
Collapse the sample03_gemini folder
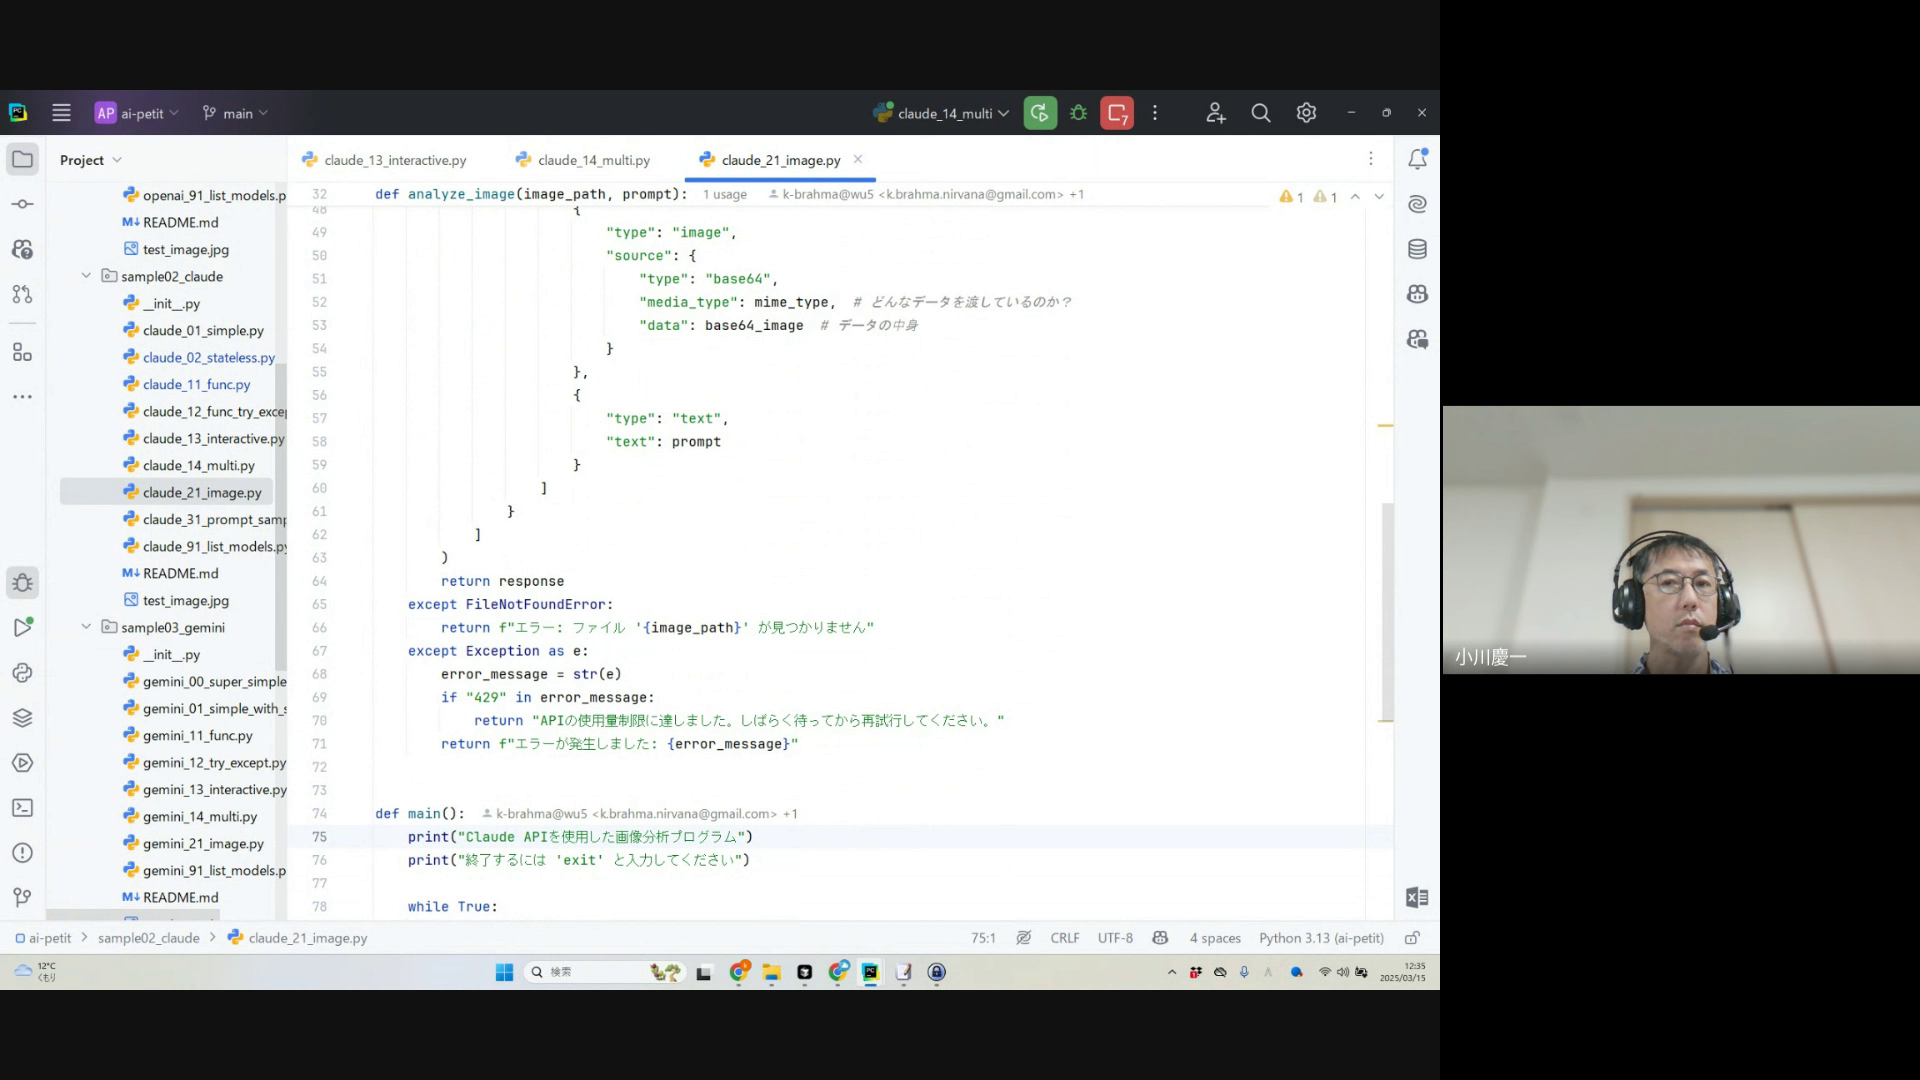(86, 627)
